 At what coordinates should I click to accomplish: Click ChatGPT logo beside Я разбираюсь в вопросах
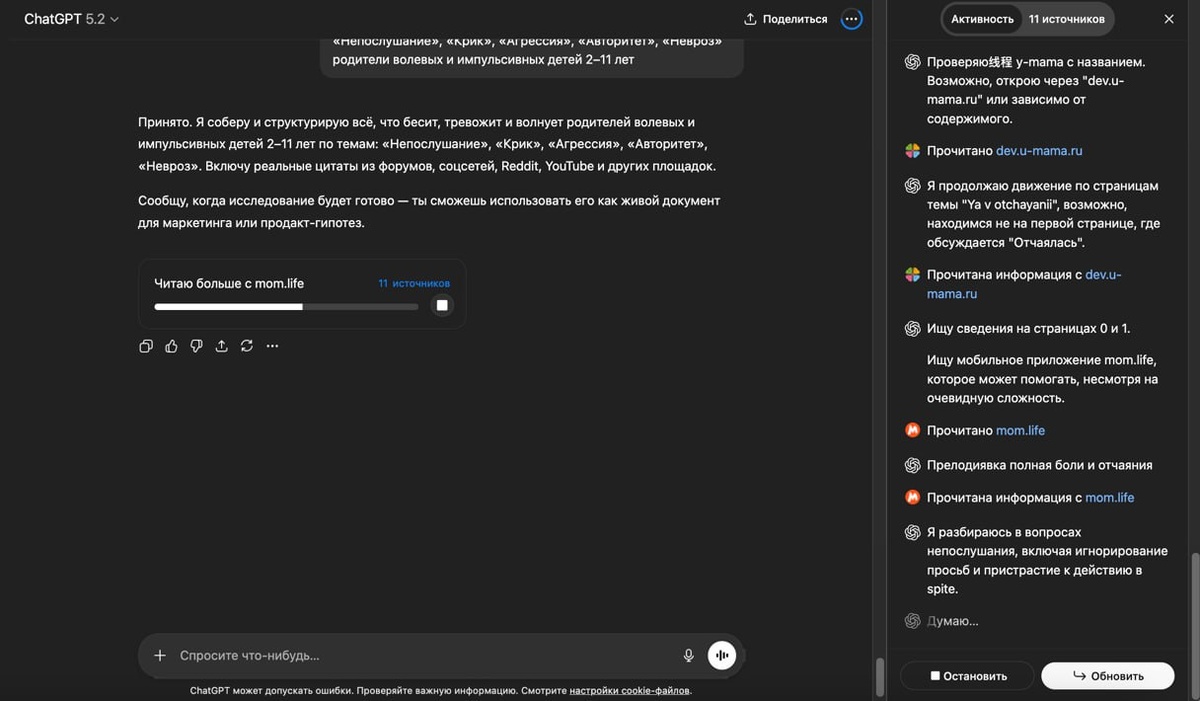pos(912,532)
